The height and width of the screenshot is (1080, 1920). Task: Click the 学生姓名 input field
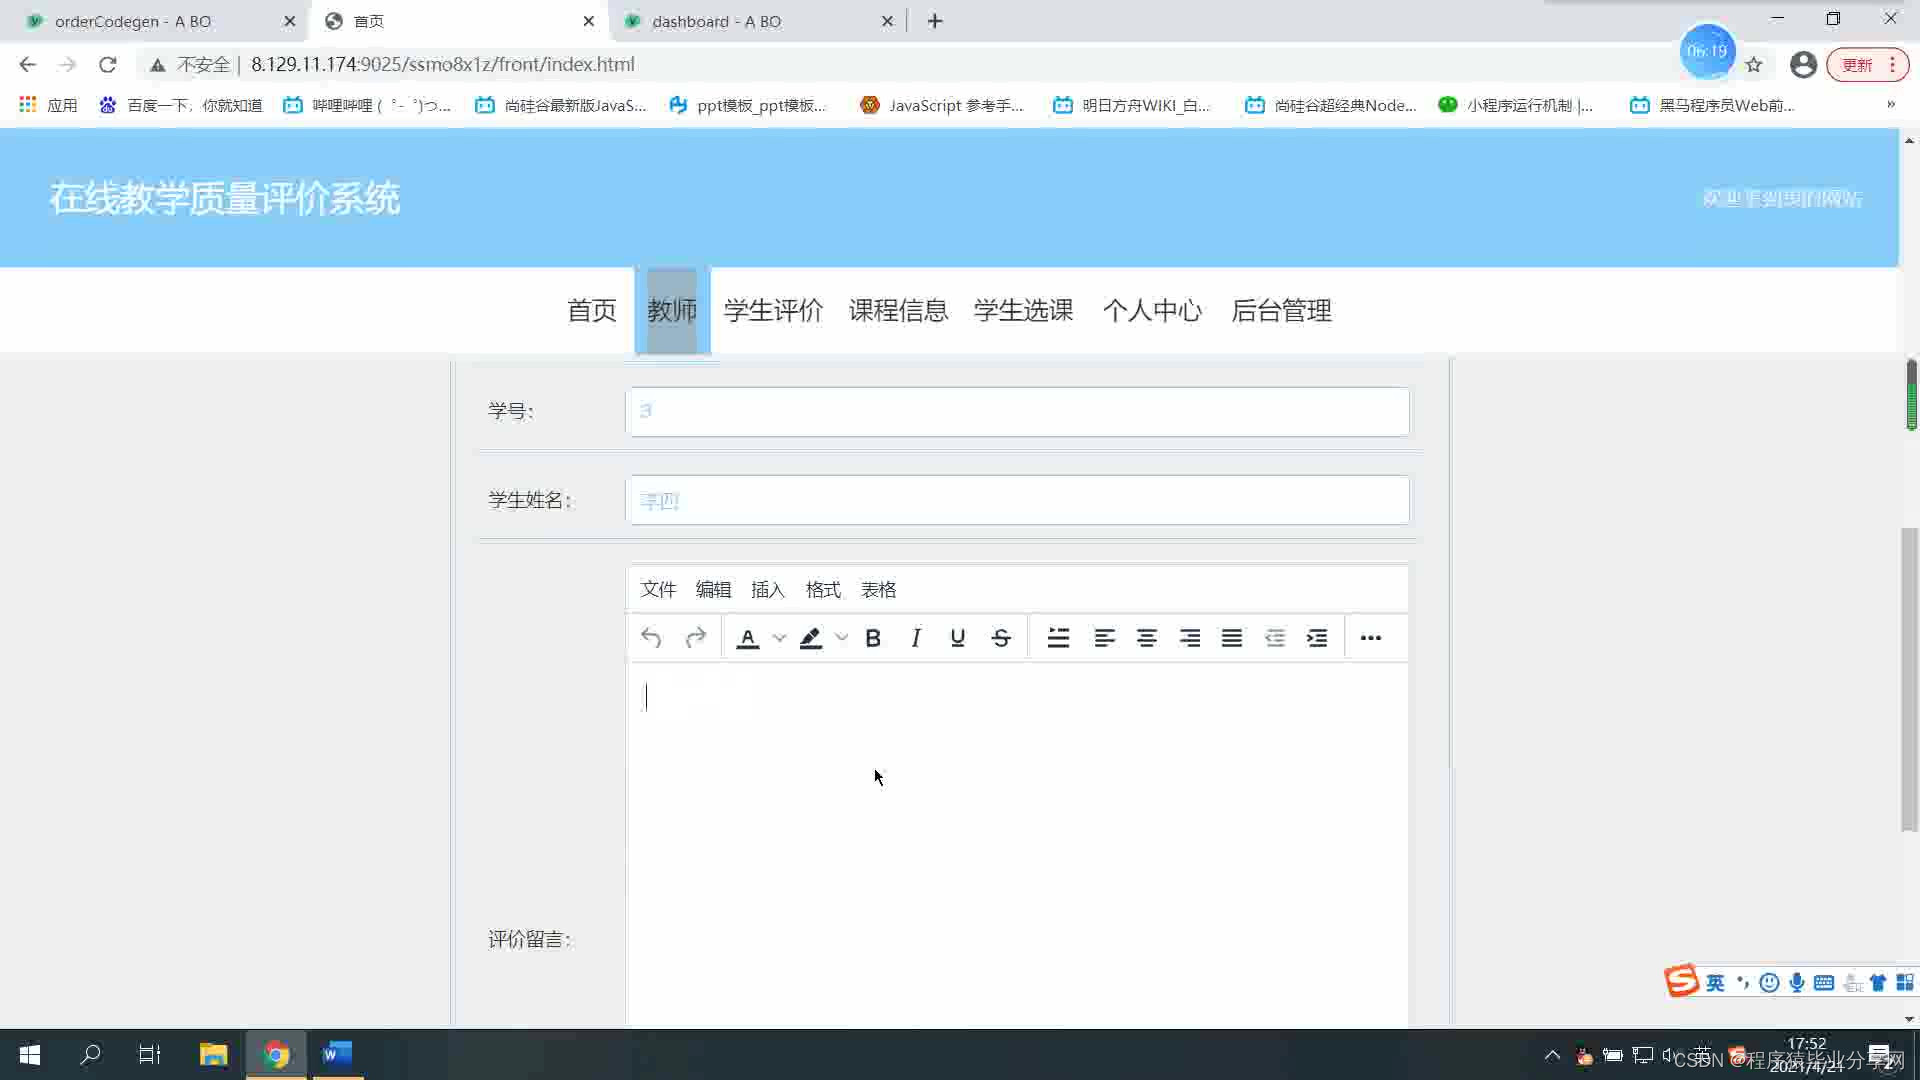(1017, 500)
